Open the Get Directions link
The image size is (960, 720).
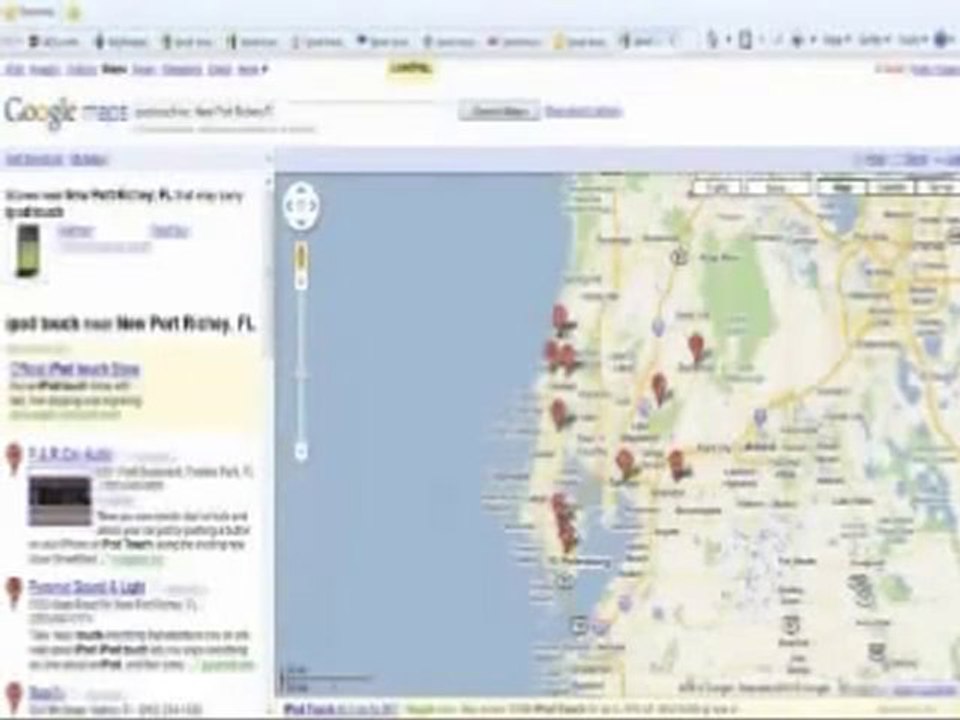34,160
